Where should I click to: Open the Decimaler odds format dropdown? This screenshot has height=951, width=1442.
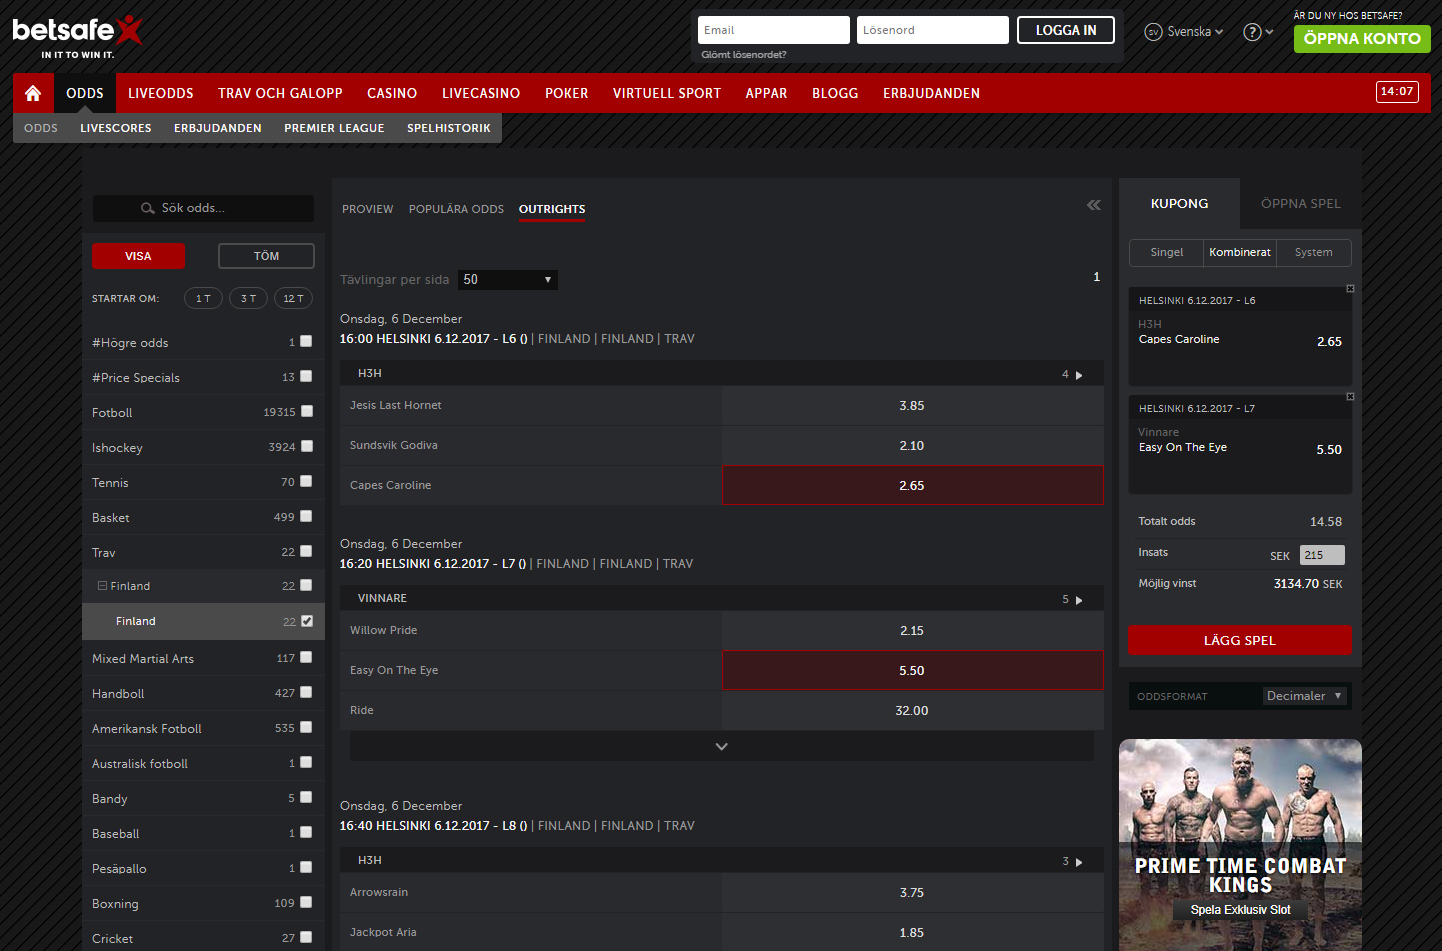[x=1304, y=695]
